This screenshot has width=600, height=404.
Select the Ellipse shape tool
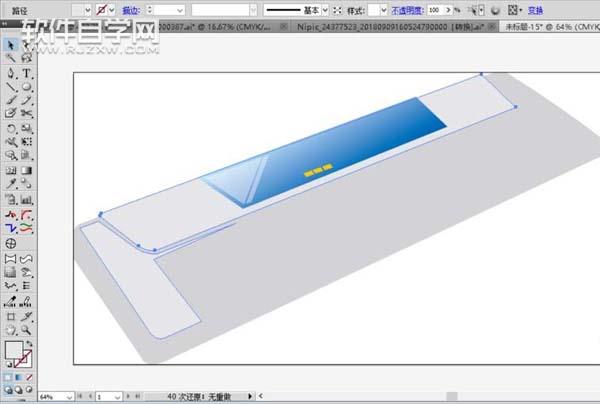click(x=26, y=87)
